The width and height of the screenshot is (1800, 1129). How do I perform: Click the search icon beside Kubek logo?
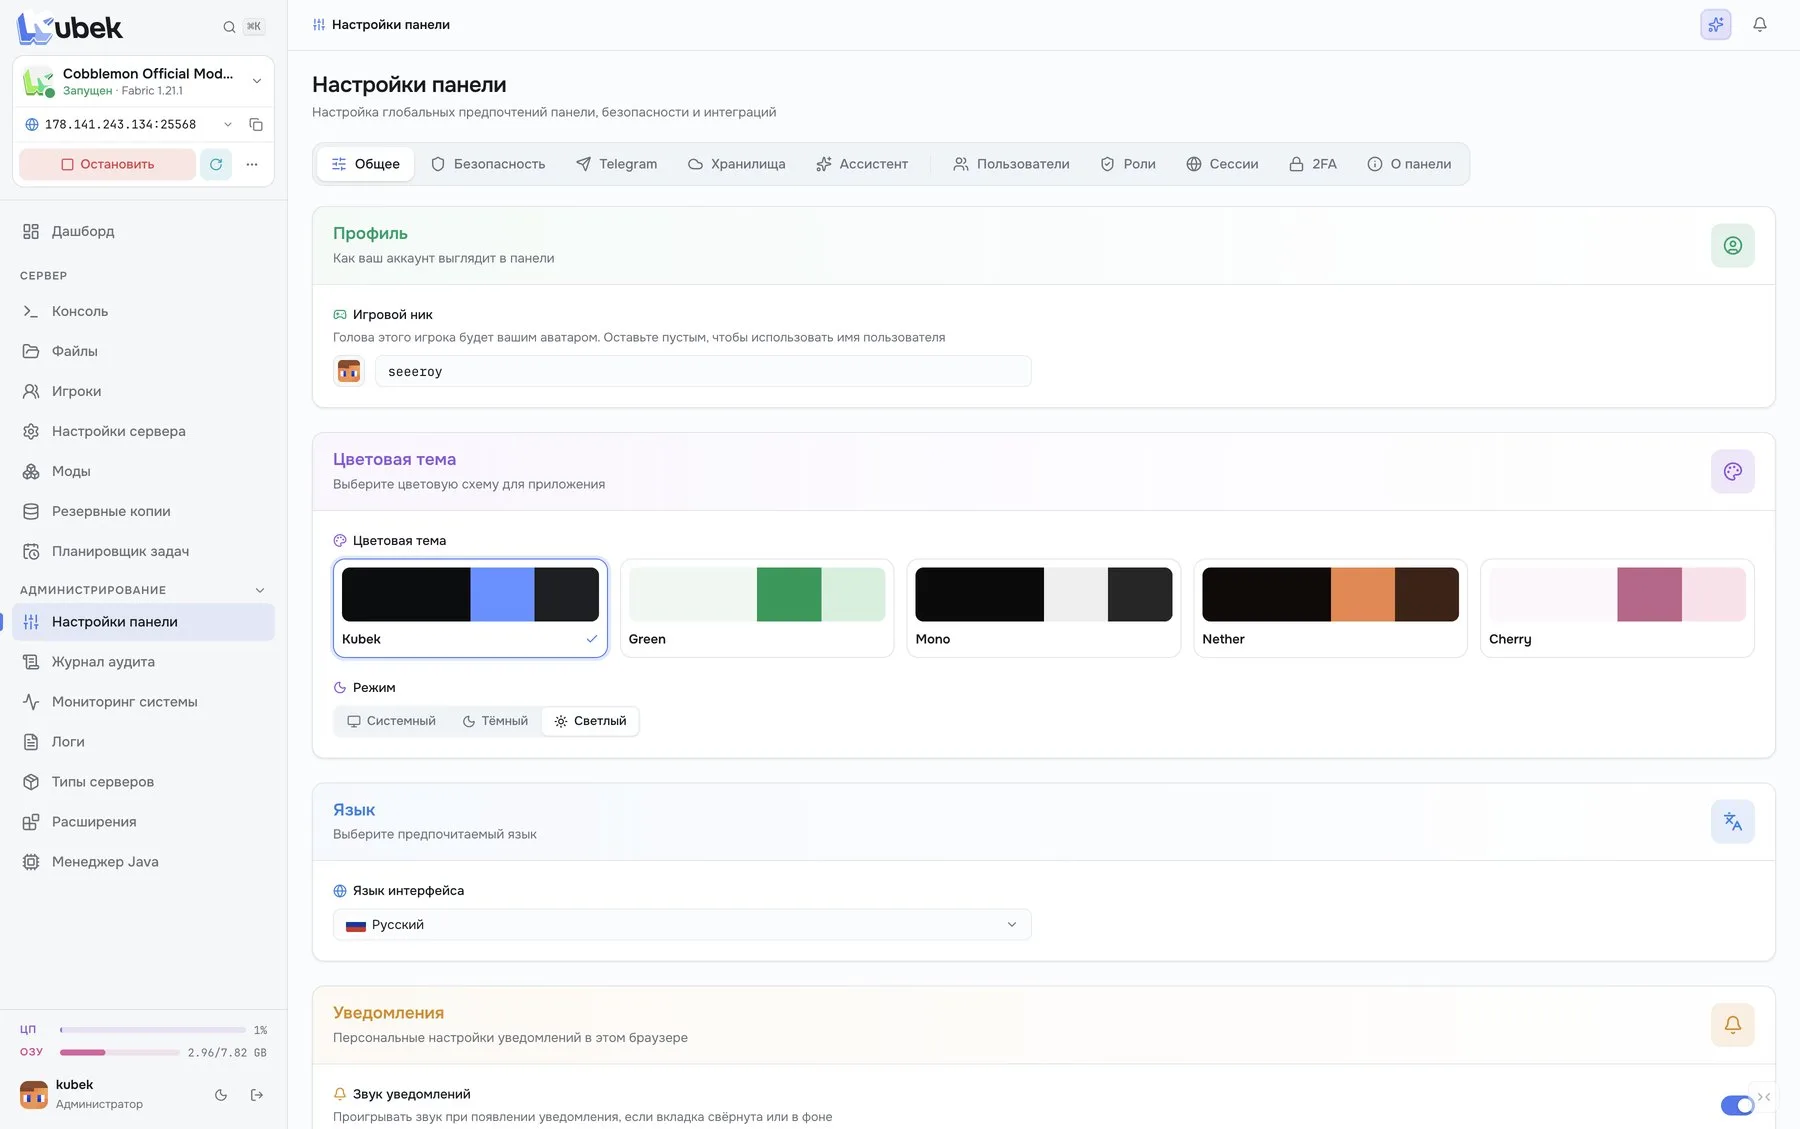tap(229, 27)
